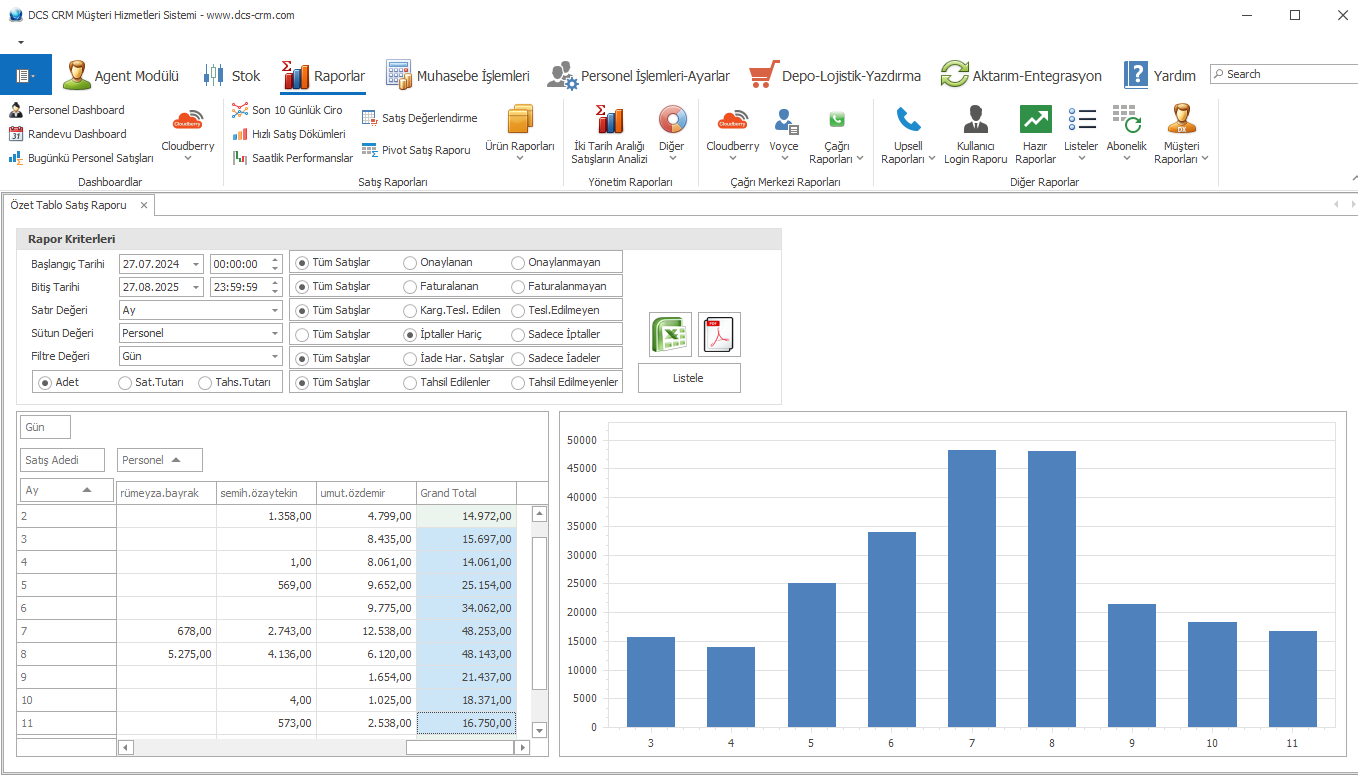
Task: Open Satır Değeri combo box
Action: pyautogui.click(x=200, y=310)
